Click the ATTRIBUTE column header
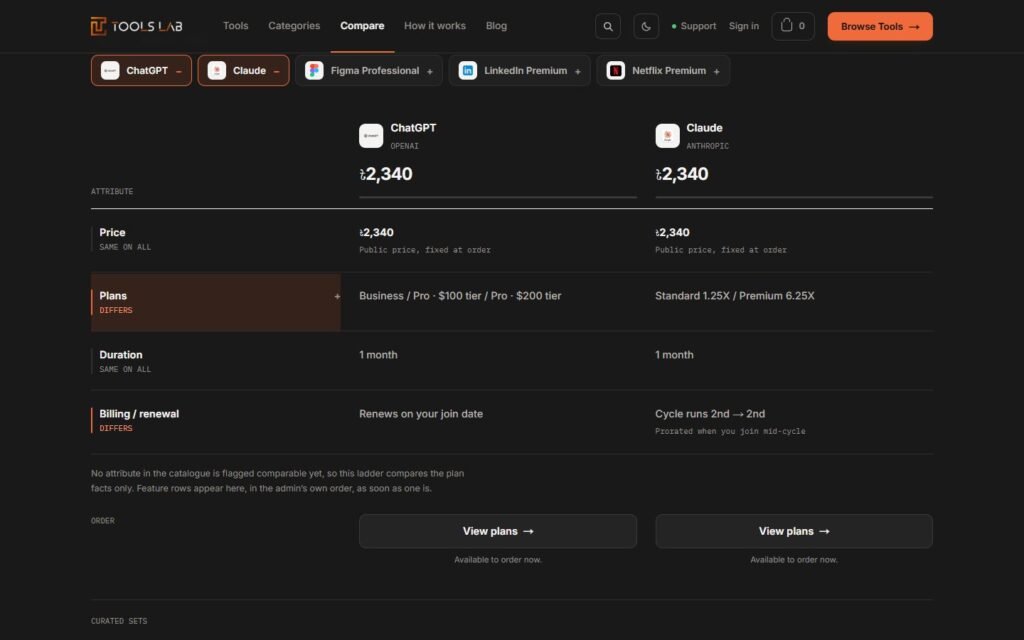This screenshot has height=640, width=1024. [112, 191]
